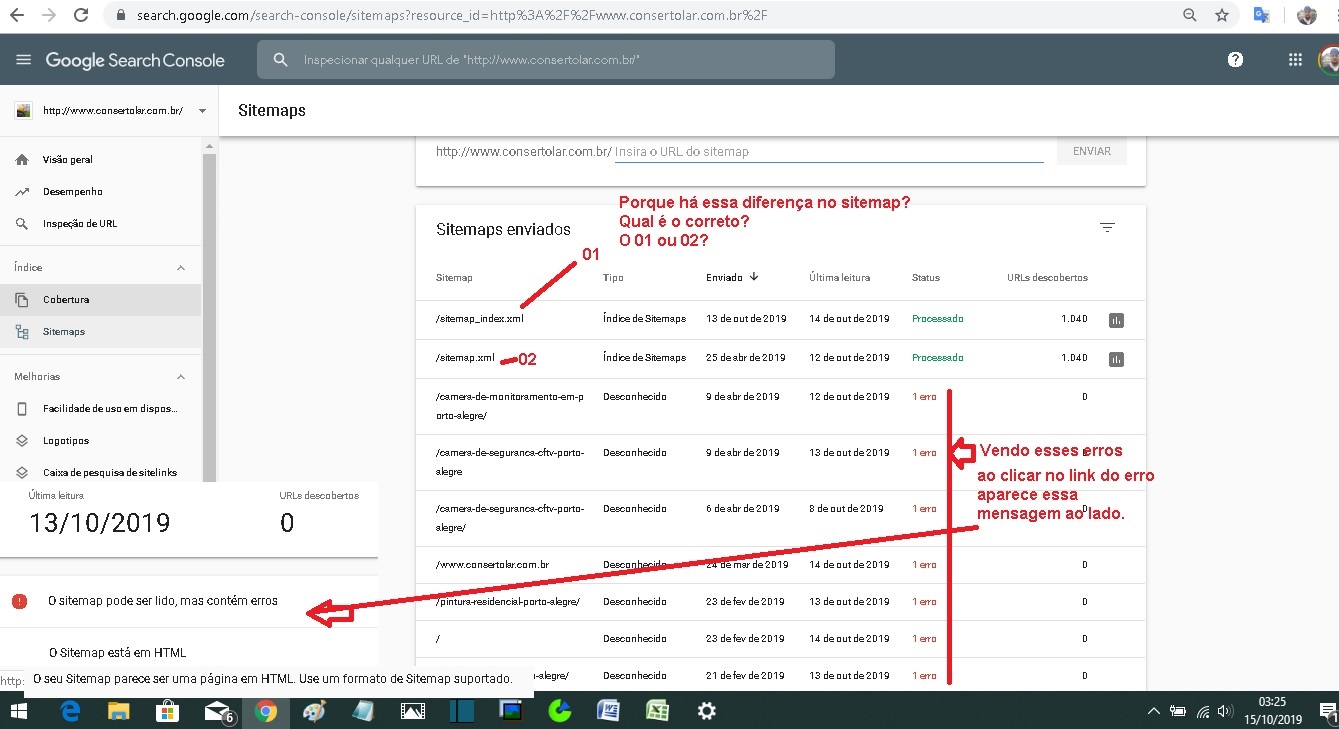Open chart icon for /sitemap_index.xml row
The width and height of the screenshot is (1339, 729).
(1116, 320)
